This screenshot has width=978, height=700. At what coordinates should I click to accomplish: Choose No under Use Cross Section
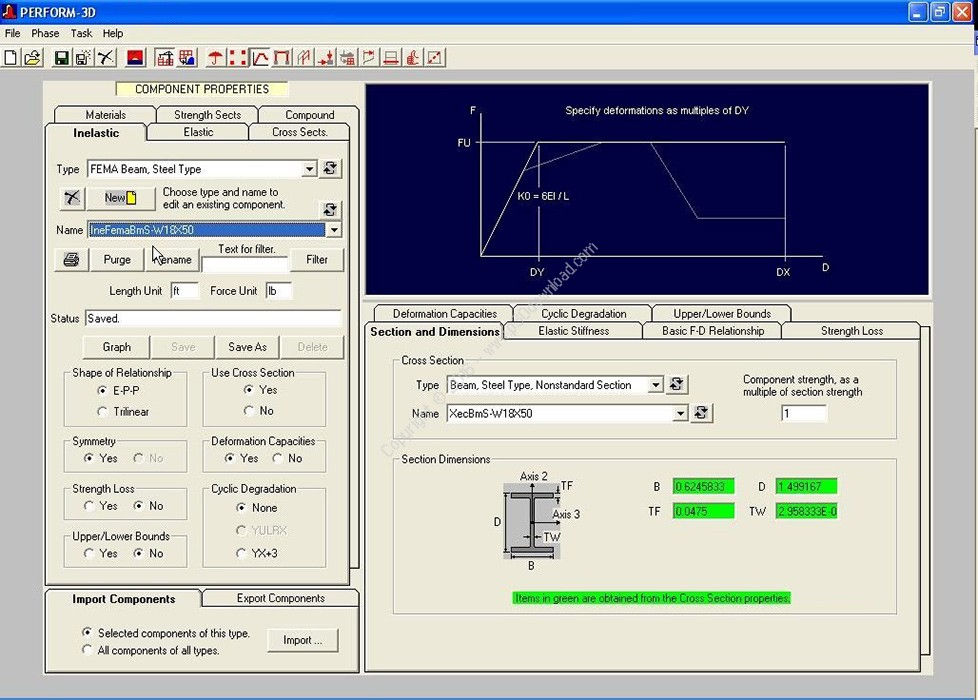tap(249, 411)
